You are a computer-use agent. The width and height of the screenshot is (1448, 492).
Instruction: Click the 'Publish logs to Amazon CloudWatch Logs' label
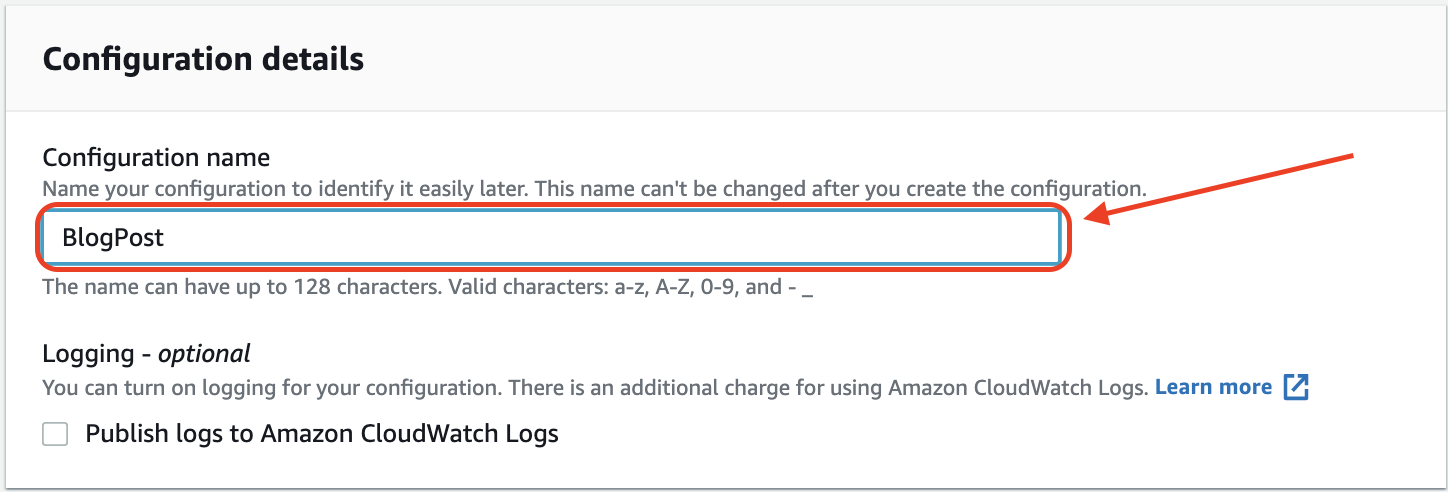click(321, 434)
